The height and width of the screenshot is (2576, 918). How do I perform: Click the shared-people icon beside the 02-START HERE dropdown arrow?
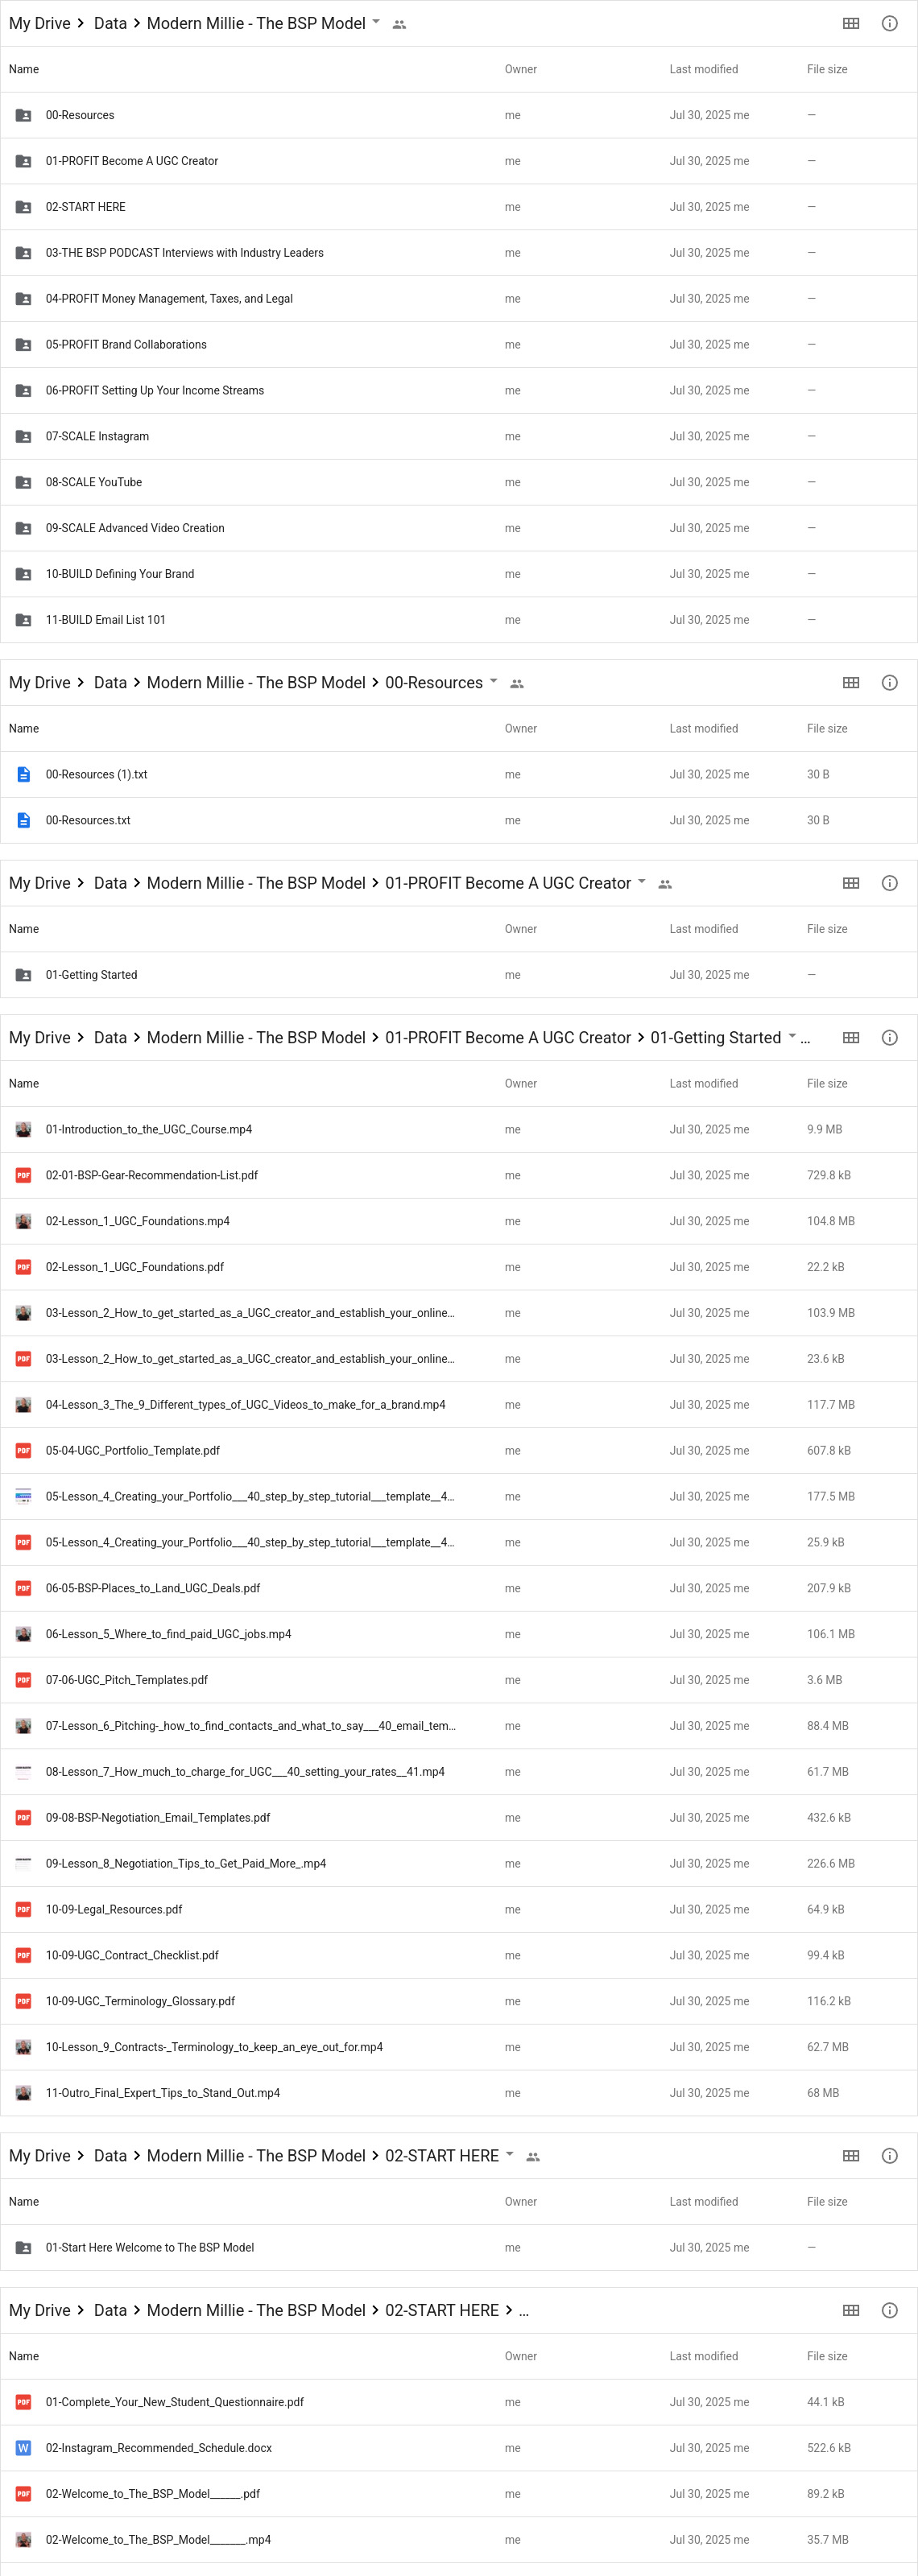pos(533,2157)
